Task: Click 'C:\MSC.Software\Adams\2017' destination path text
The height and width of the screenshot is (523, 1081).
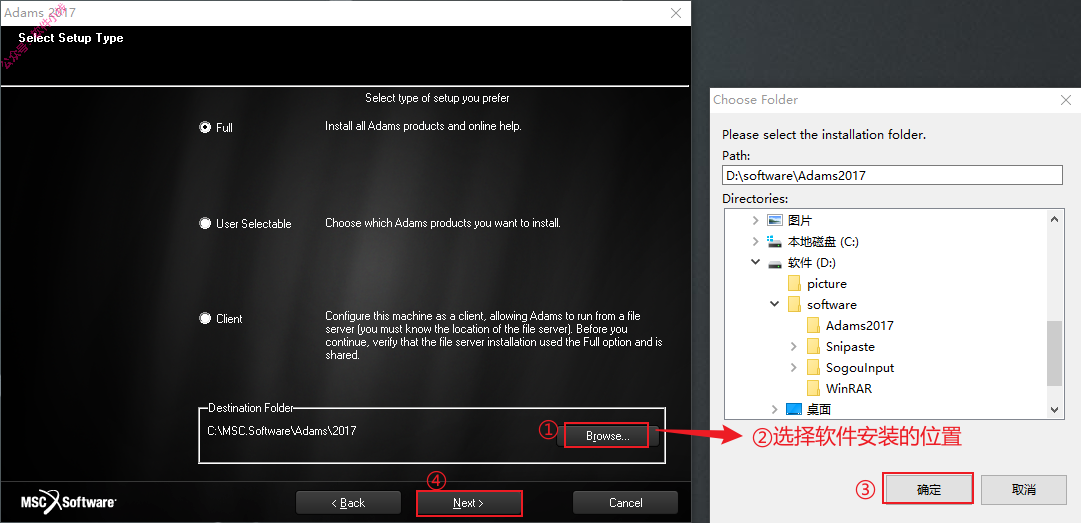Action: click(x=282, y=431)
